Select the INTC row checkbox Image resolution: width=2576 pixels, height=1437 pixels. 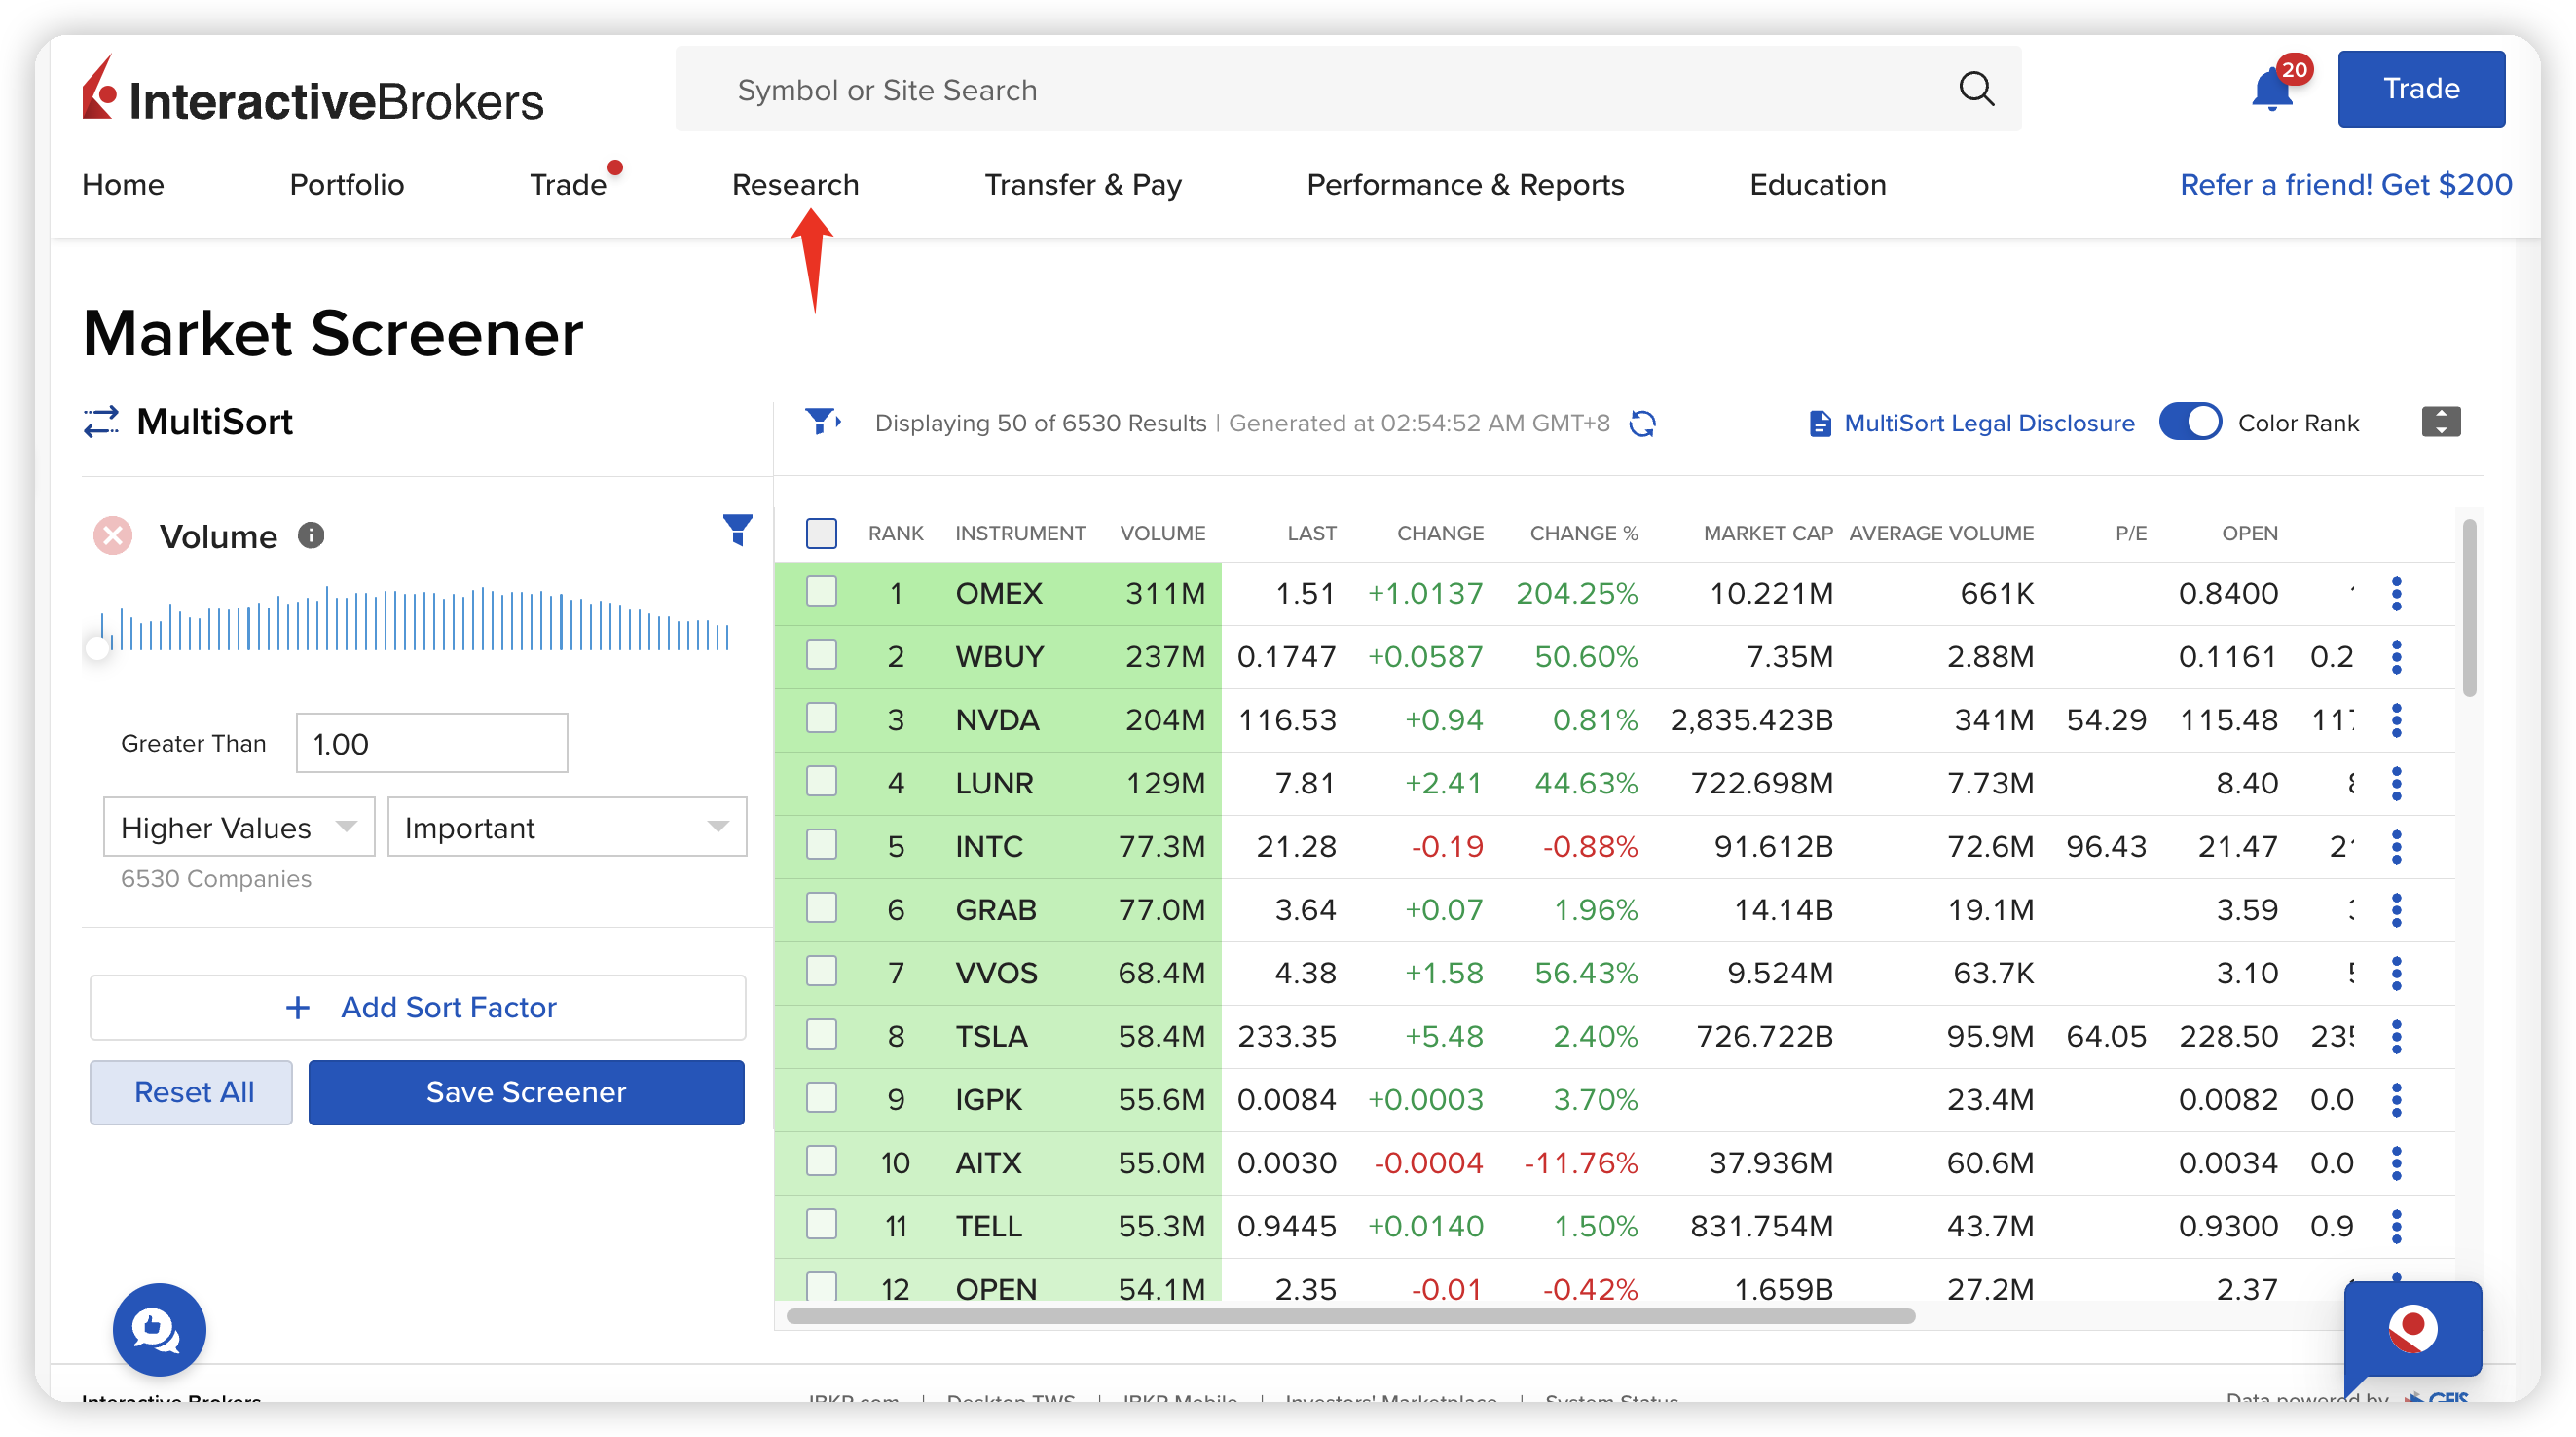(x=821, y=845)
